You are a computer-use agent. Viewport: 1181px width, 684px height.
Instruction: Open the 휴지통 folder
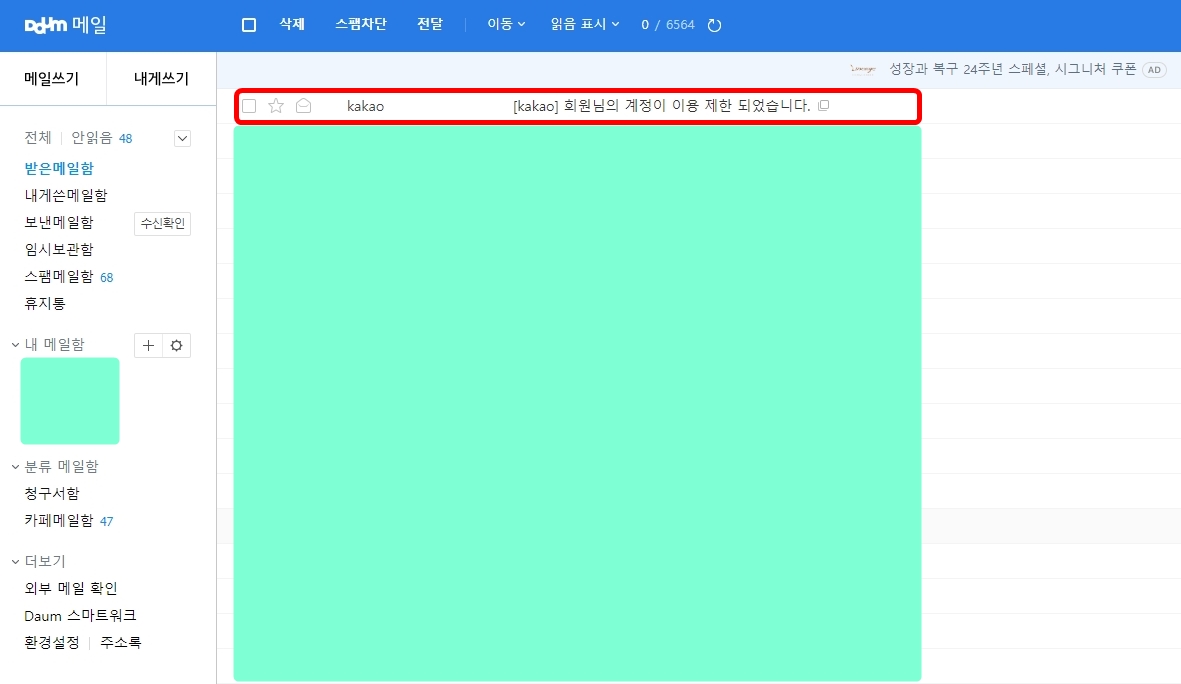[x=44, y=304]
